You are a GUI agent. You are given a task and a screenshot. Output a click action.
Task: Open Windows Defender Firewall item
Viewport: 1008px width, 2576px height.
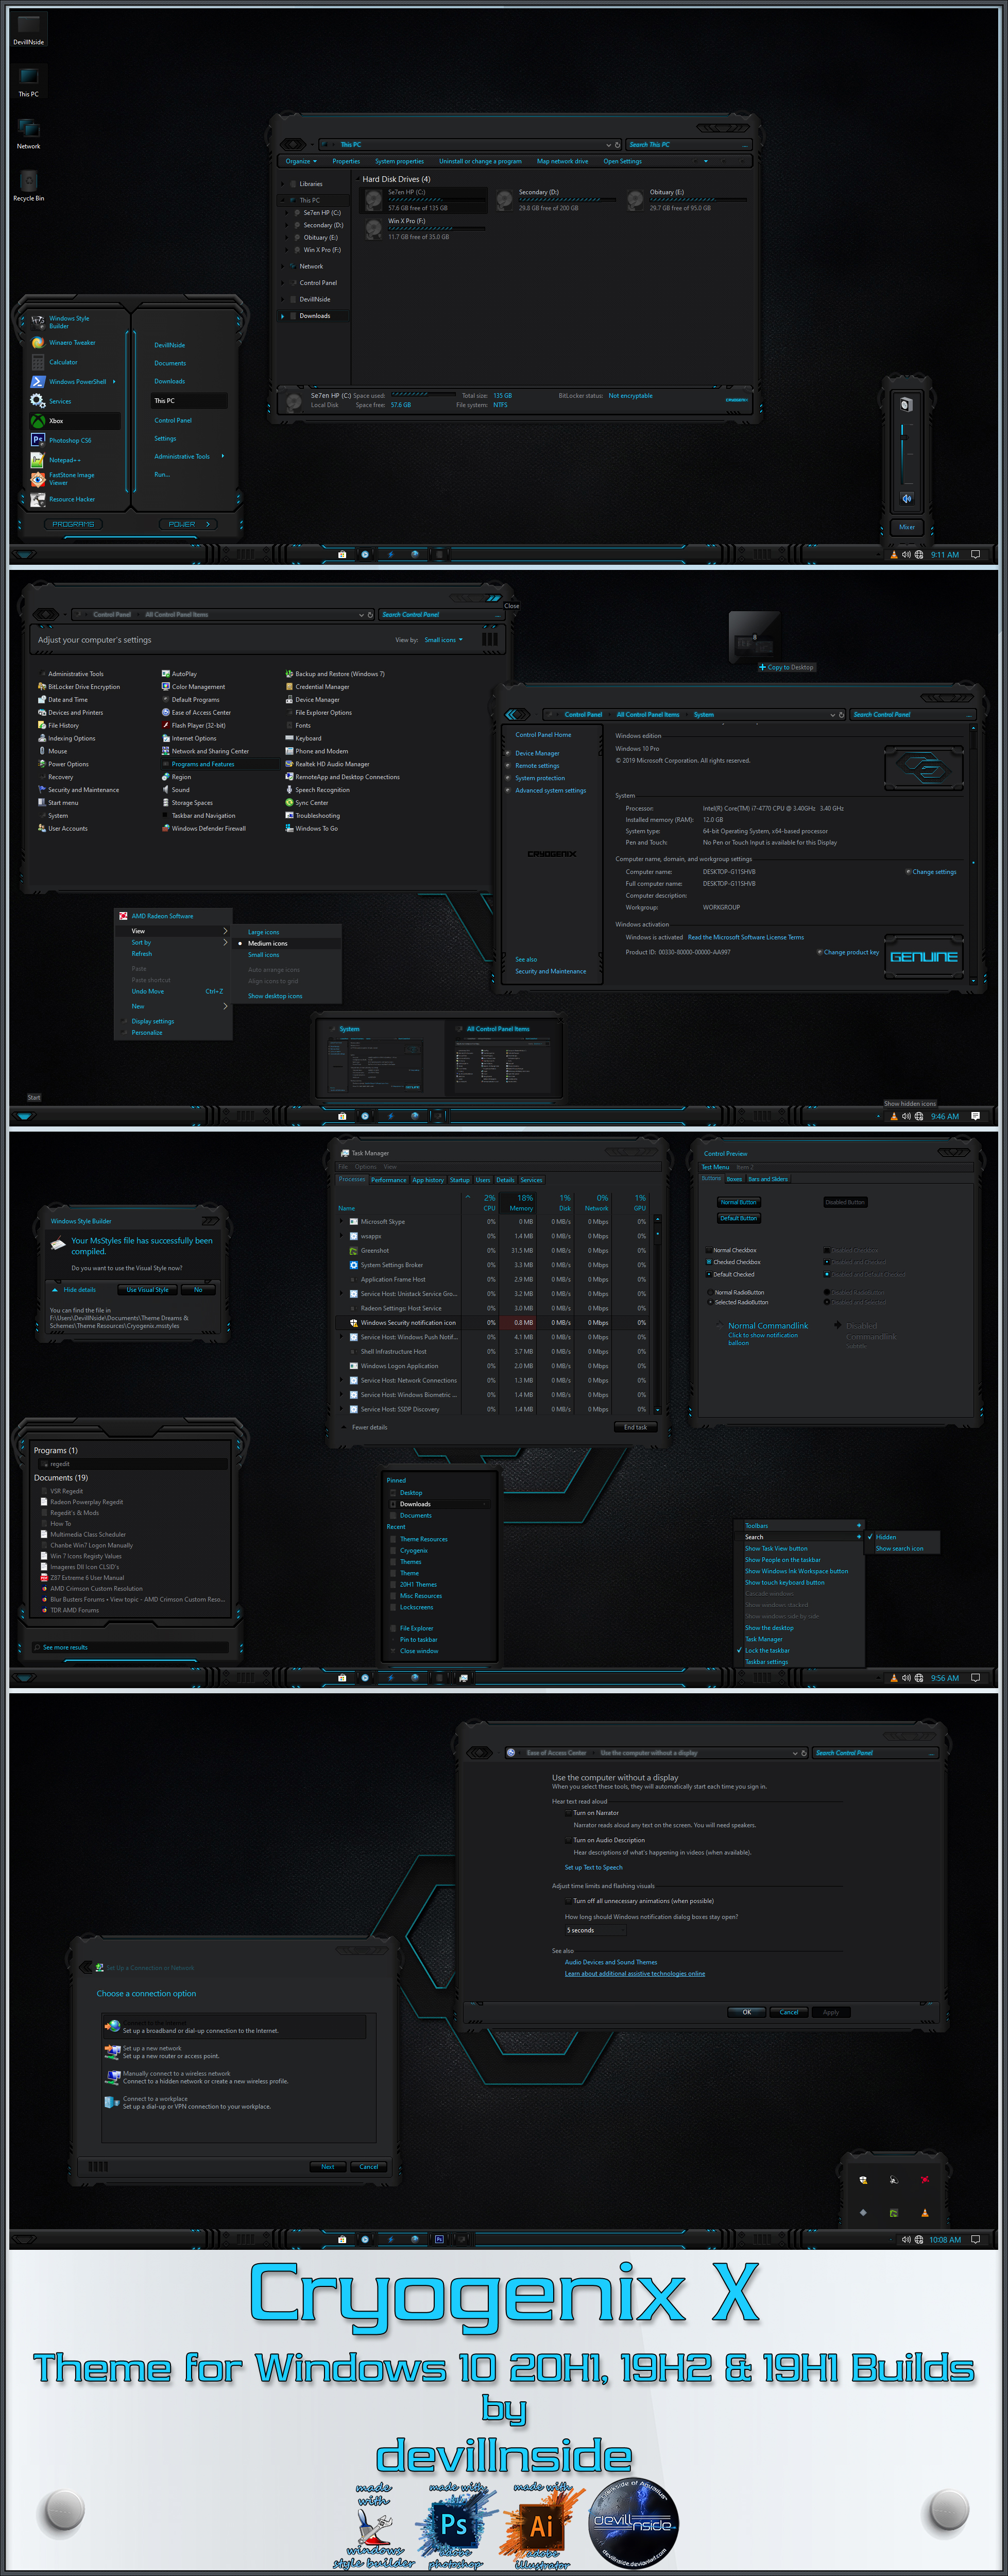(203, 828)
